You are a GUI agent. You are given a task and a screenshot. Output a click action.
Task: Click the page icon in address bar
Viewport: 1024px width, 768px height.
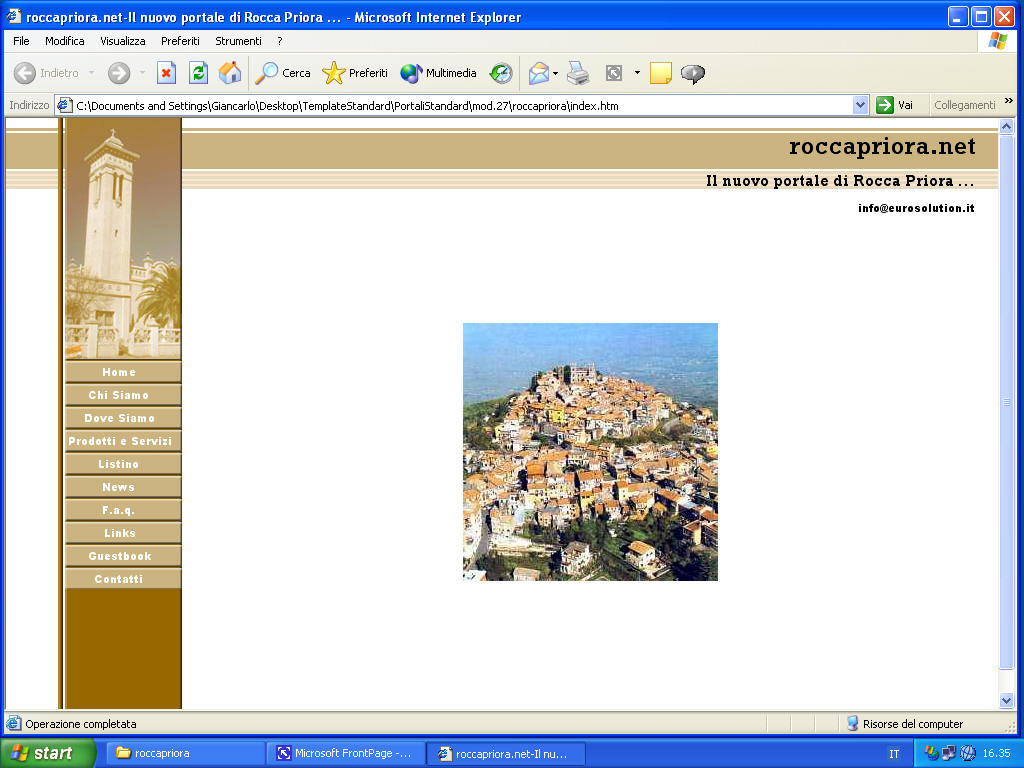click(64, 105)
